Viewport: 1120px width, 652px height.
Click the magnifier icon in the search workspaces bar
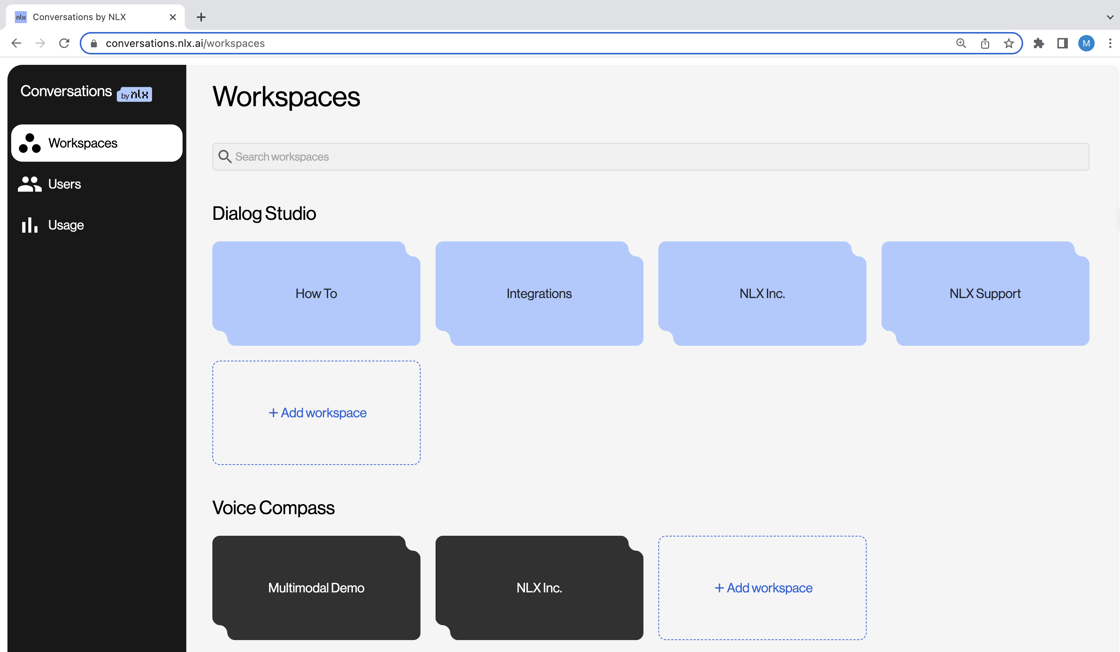tap(224, 156)
